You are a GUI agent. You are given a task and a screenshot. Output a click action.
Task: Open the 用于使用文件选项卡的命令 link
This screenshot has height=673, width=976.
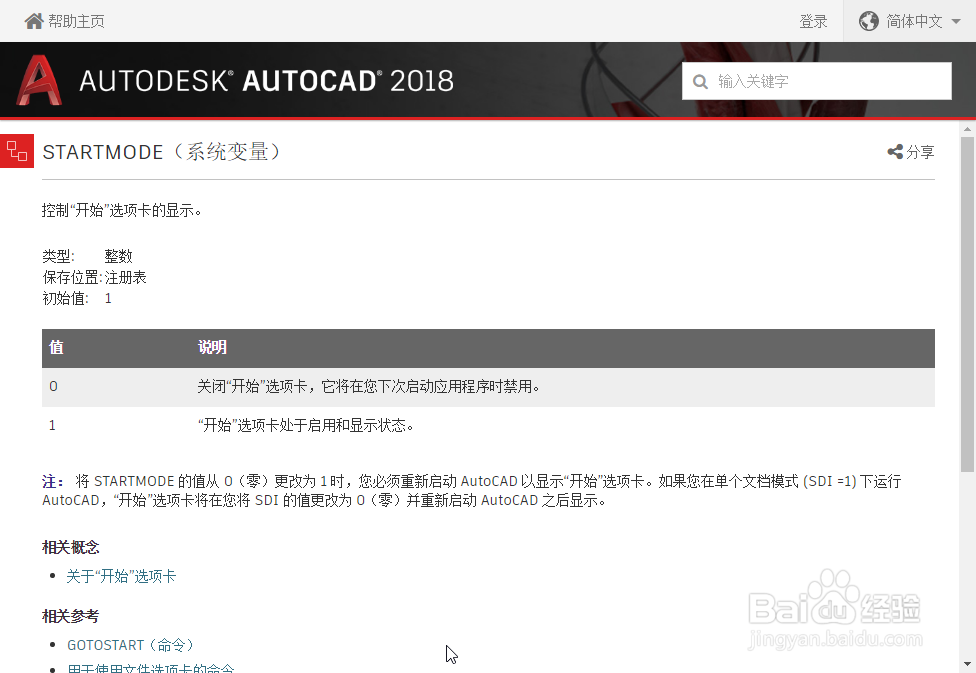(151, 668)
